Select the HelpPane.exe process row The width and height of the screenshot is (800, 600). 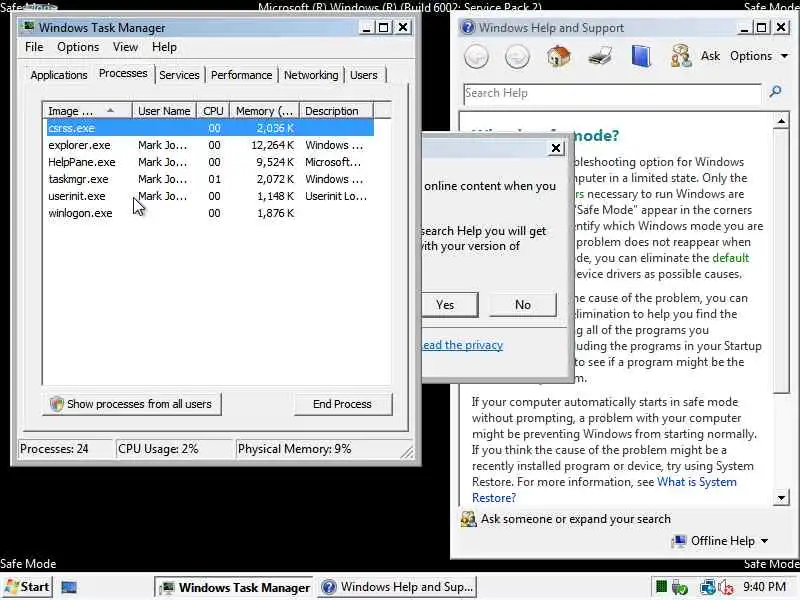pyautogui.click(x=210, y=162)
